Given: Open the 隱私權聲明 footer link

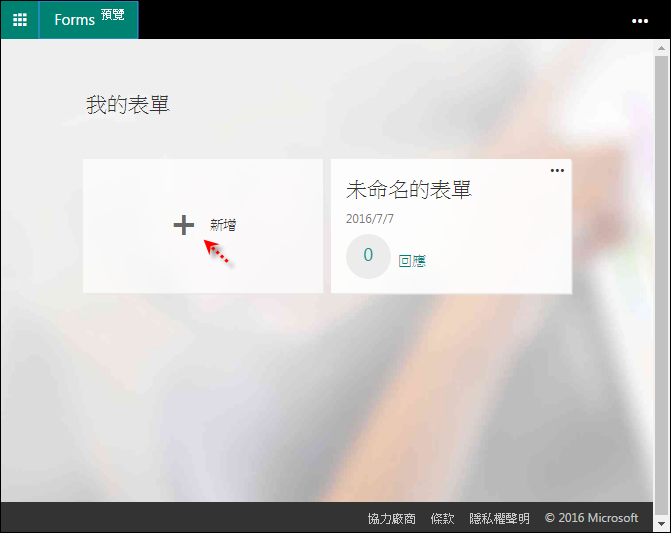Looking at the screenshot, I should 499,518.
